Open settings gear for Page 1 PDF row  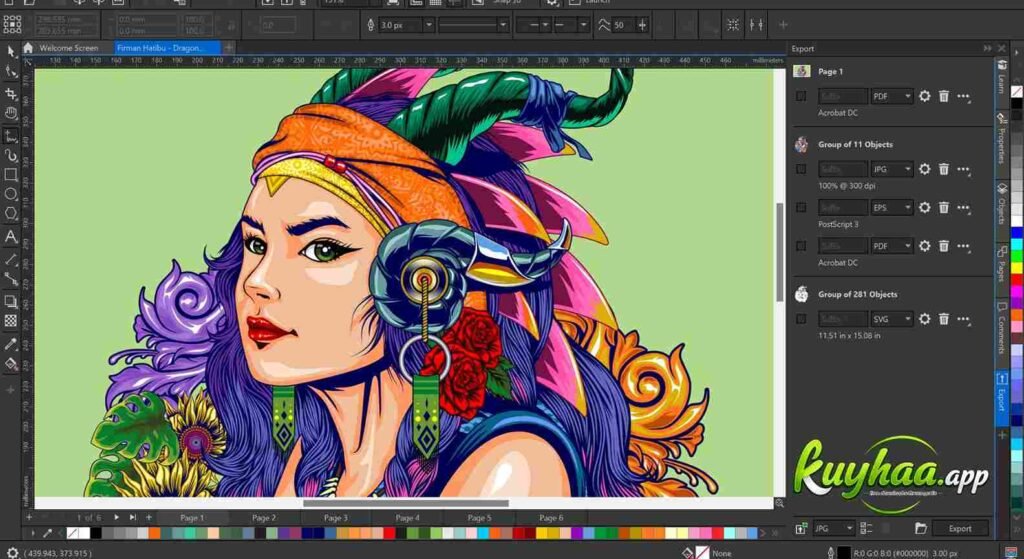[x=924, y=96]
